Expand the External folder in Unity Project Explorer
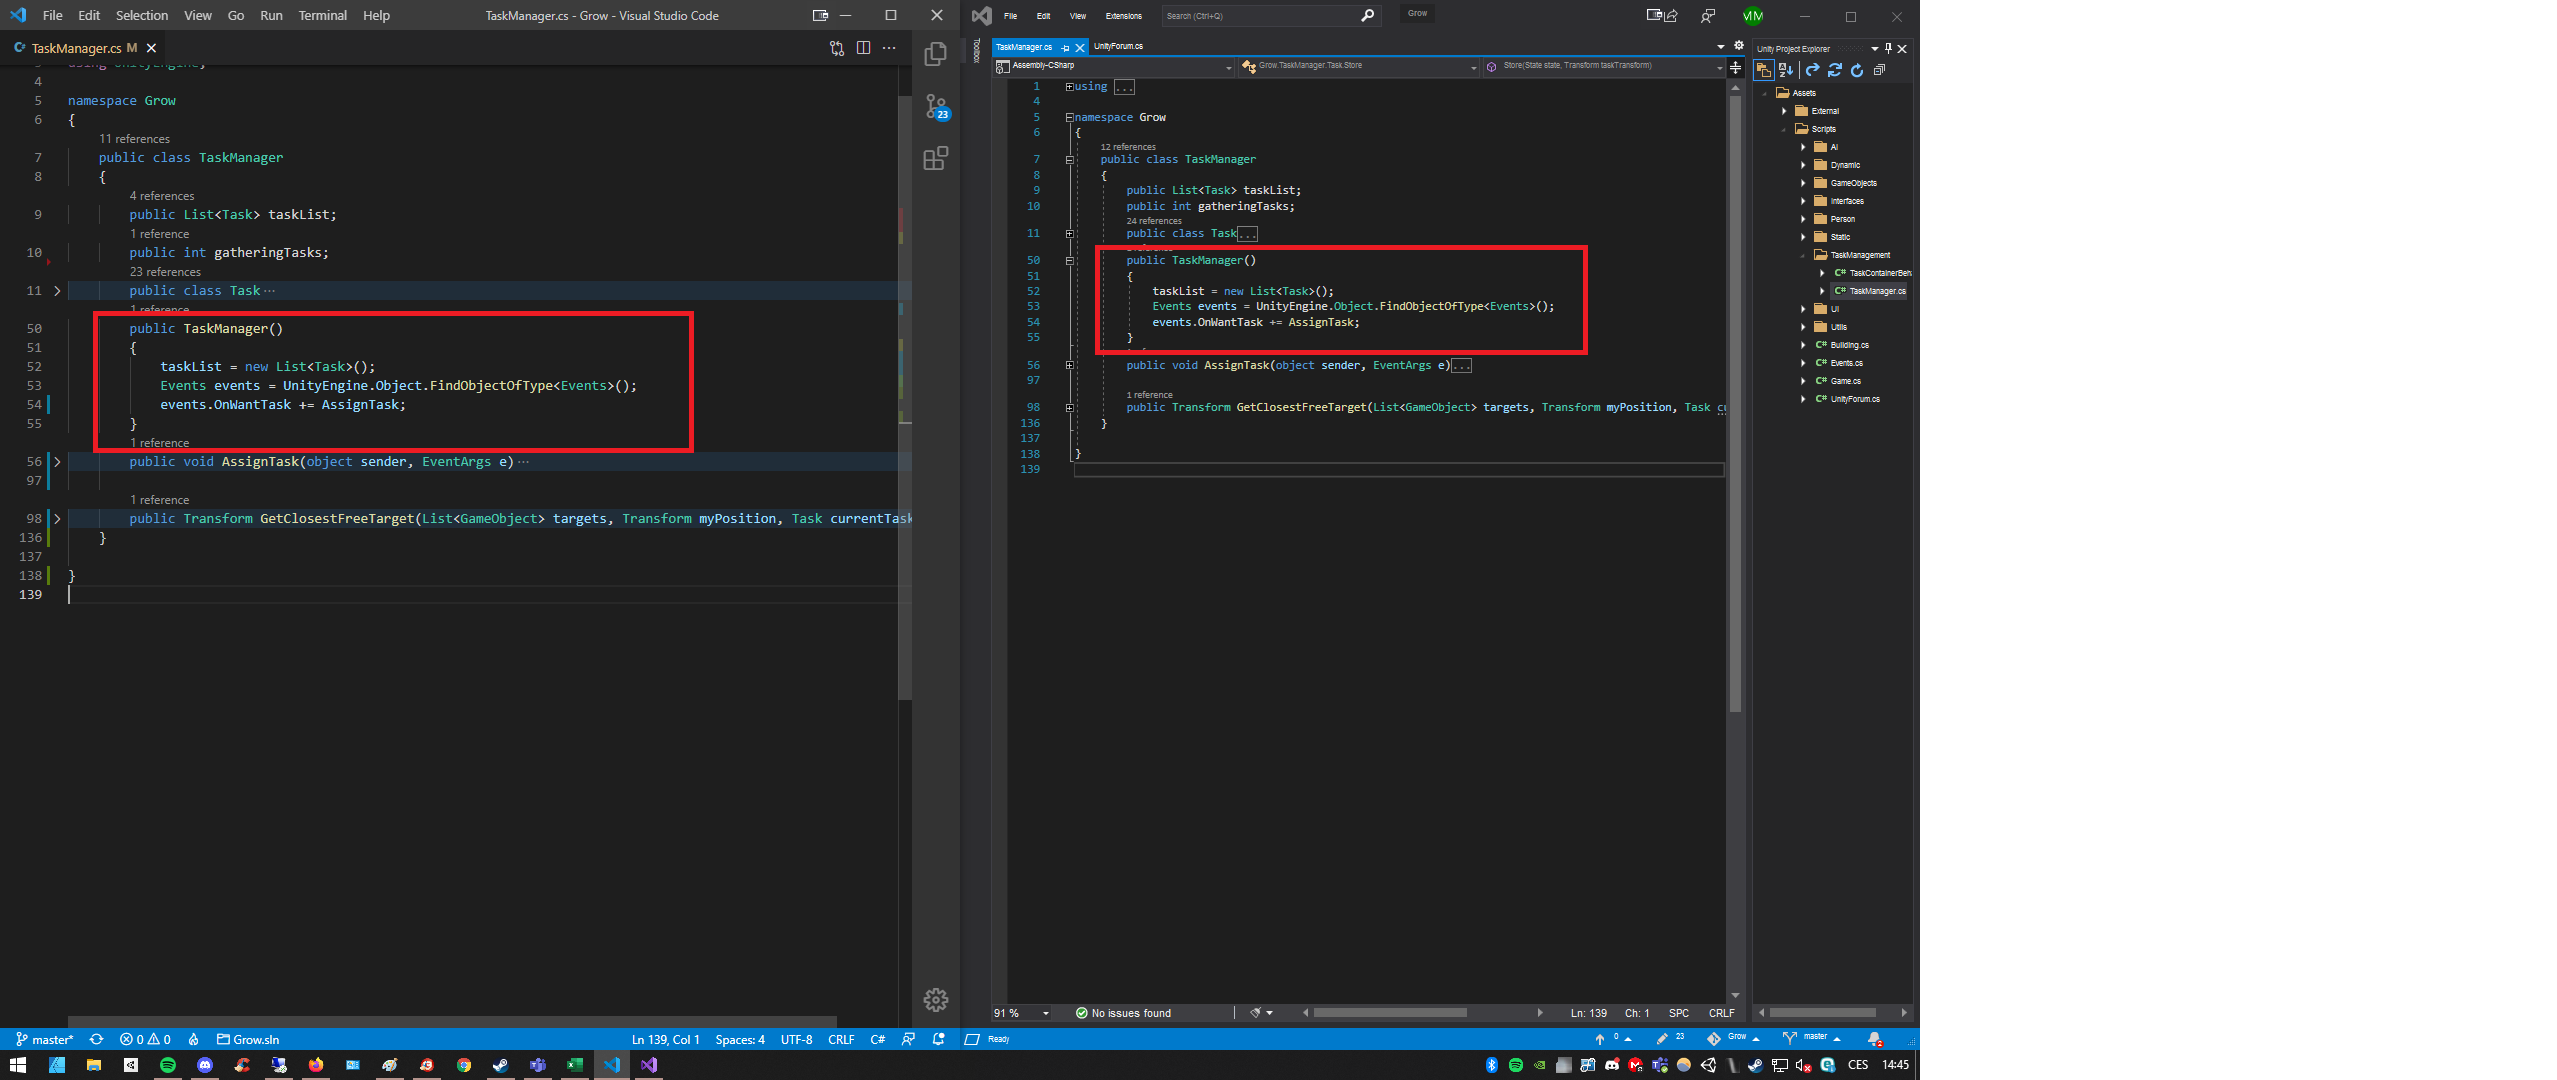Image resolution: width=2557 pixels, height=1080 pixels. 1783,111
